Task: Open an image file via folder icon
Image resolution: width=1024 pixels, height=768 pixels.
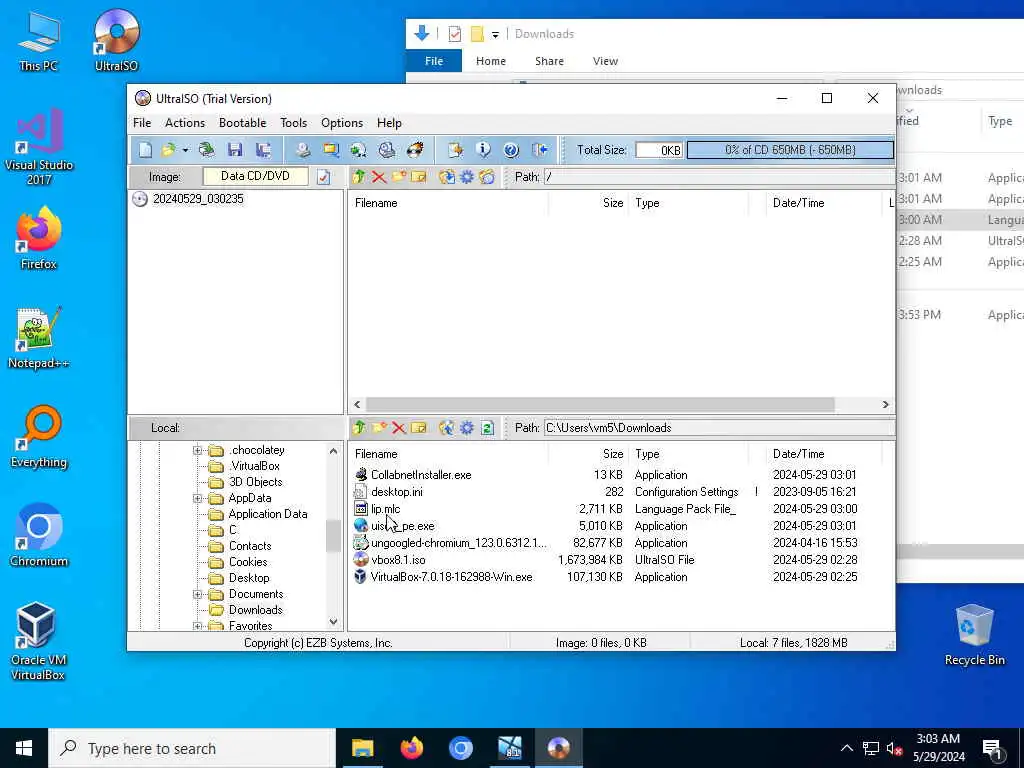Action: tap(168, 150)
